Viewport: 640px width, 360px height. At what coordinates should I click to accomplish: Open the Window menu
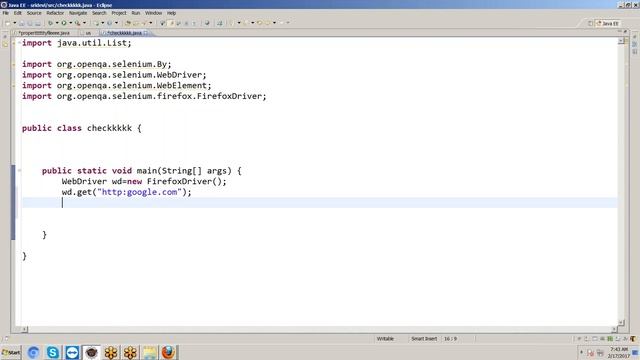coord(153,13)
